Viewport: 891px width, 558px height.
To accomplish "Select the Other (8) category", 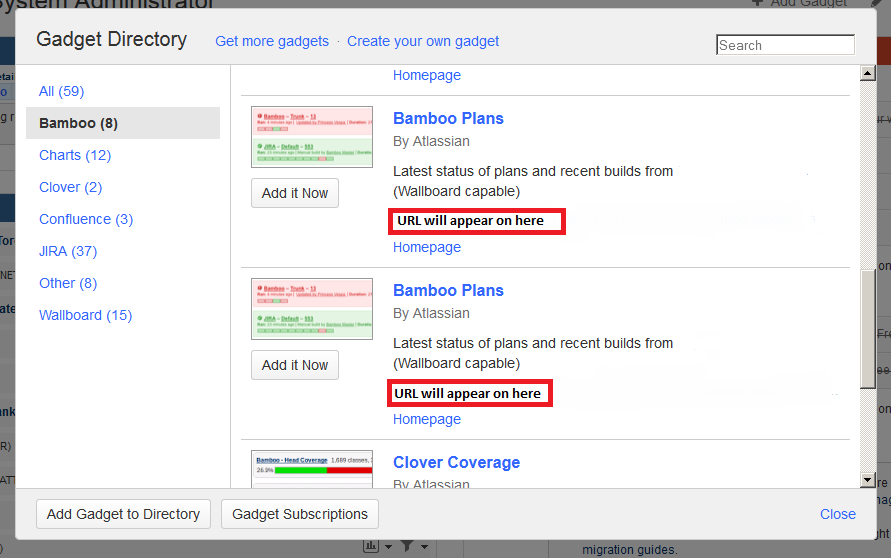I will (x=68, y=283).
